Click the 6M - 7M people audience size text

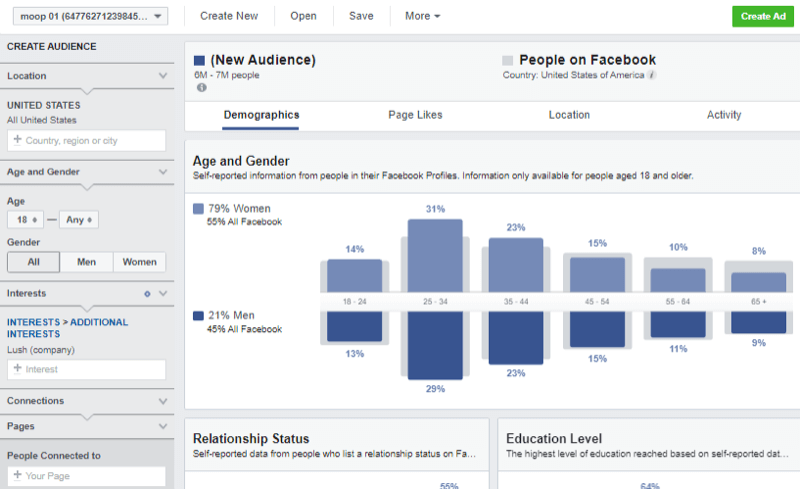(227, 75)
